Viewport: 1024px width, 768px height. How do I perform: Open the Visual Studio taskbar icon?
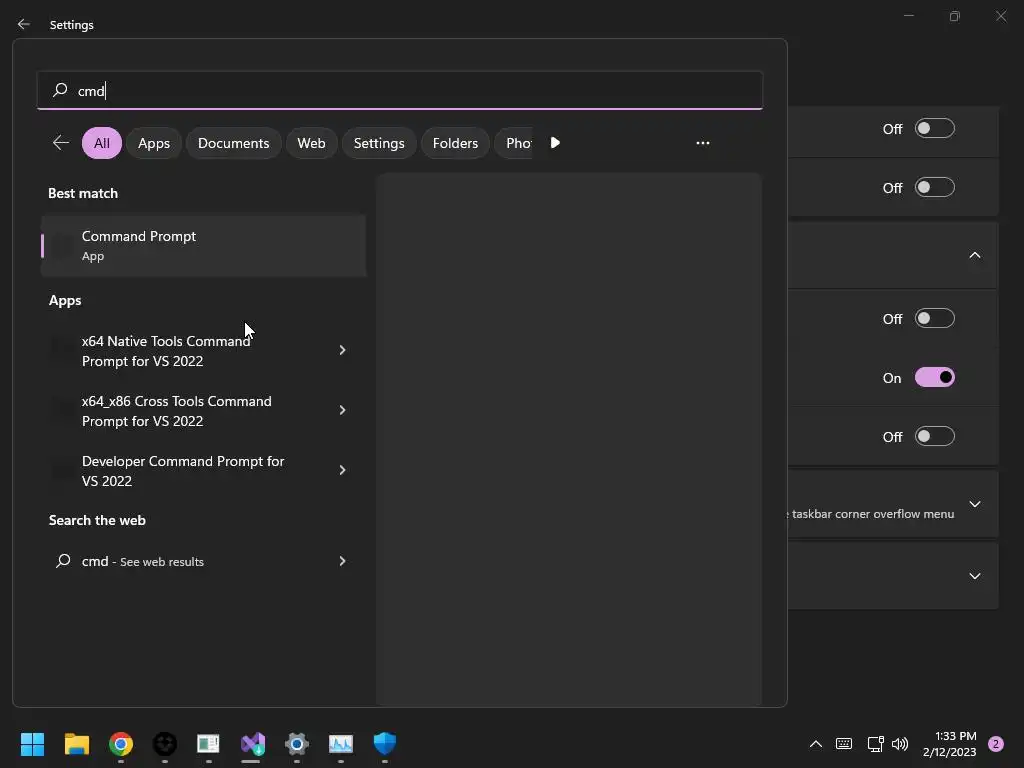coord(253,743)
